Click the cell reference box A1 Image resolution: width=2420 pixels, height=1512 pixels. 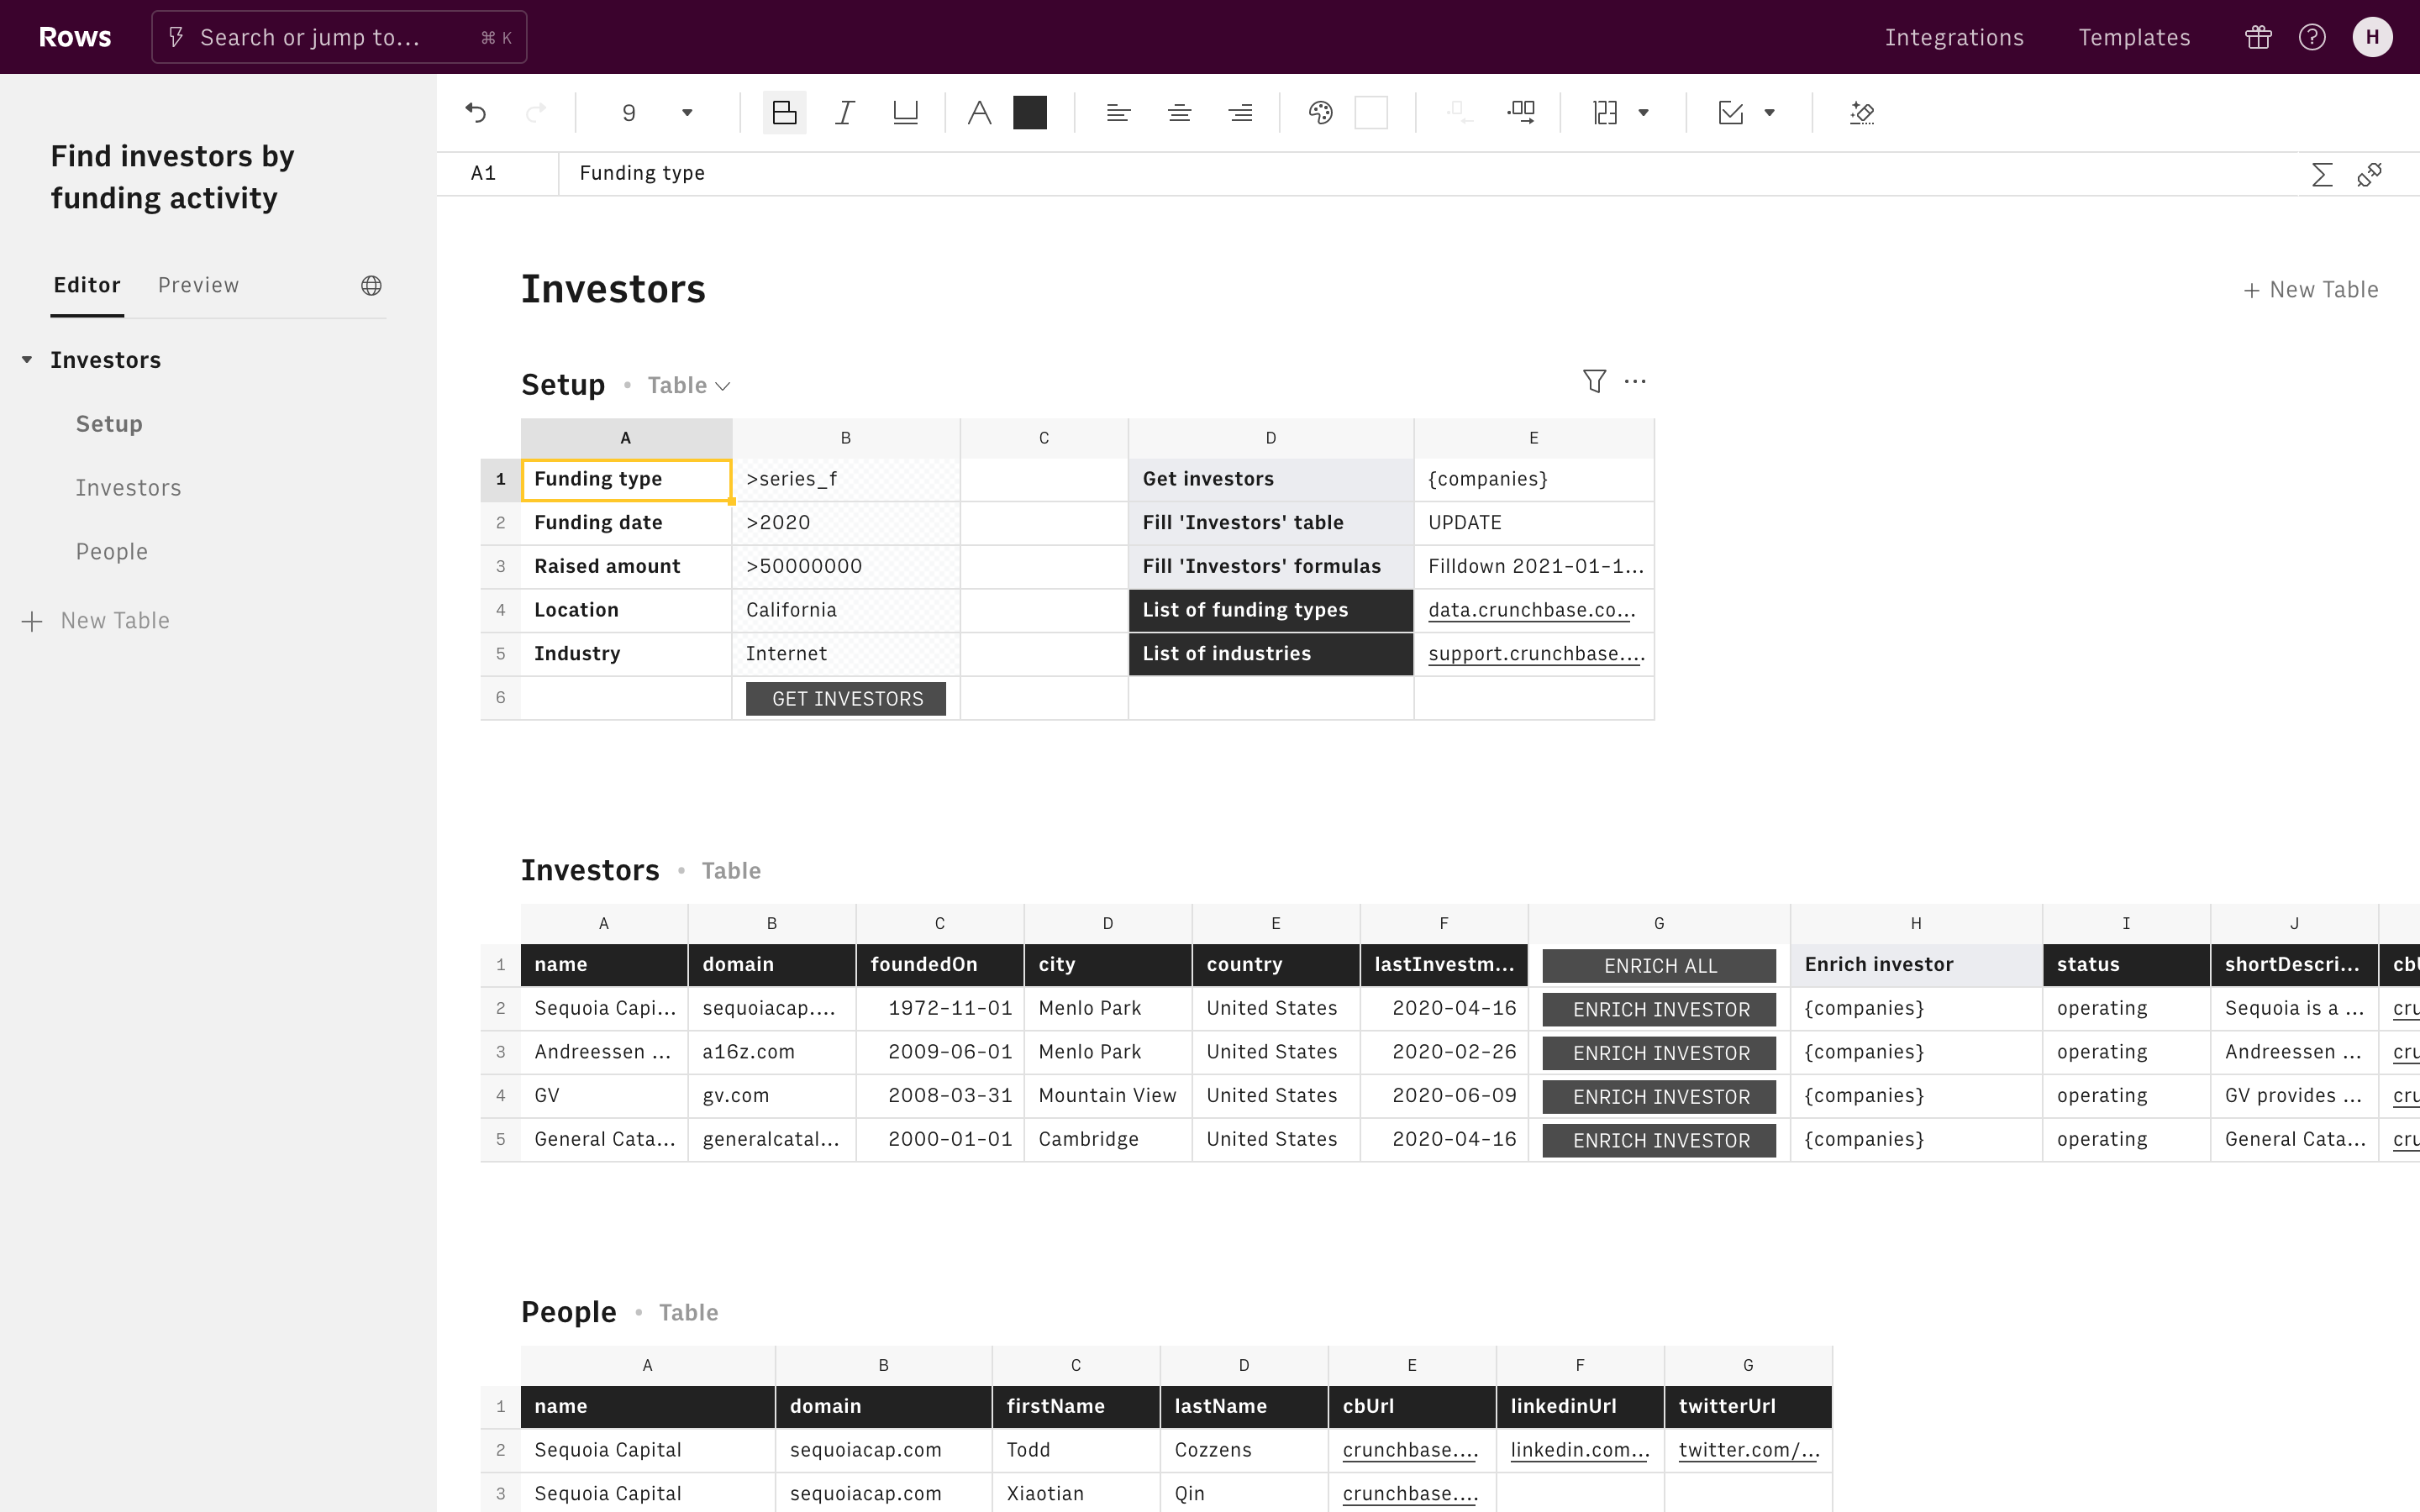click(x=497, y=174)
